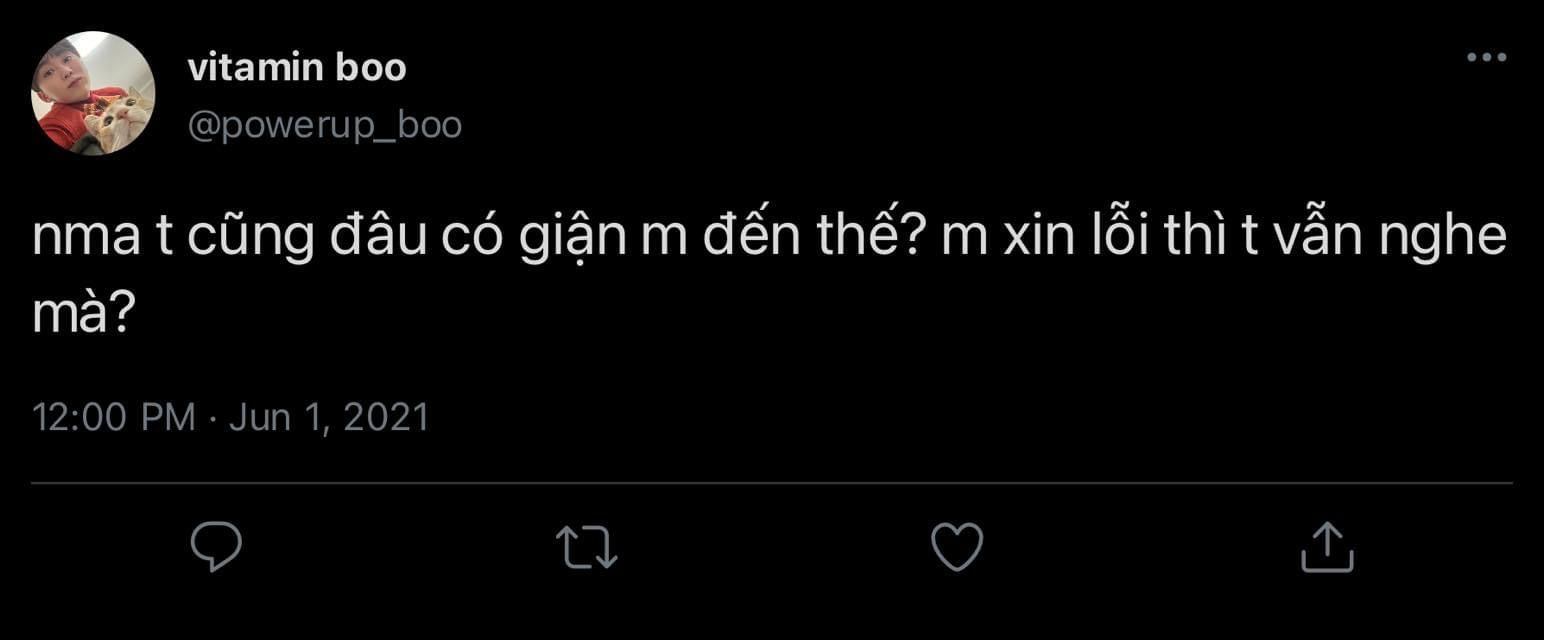Click the Jun 1, 2021 date
The image size is (1544, 640).
[x=329, y=416]
